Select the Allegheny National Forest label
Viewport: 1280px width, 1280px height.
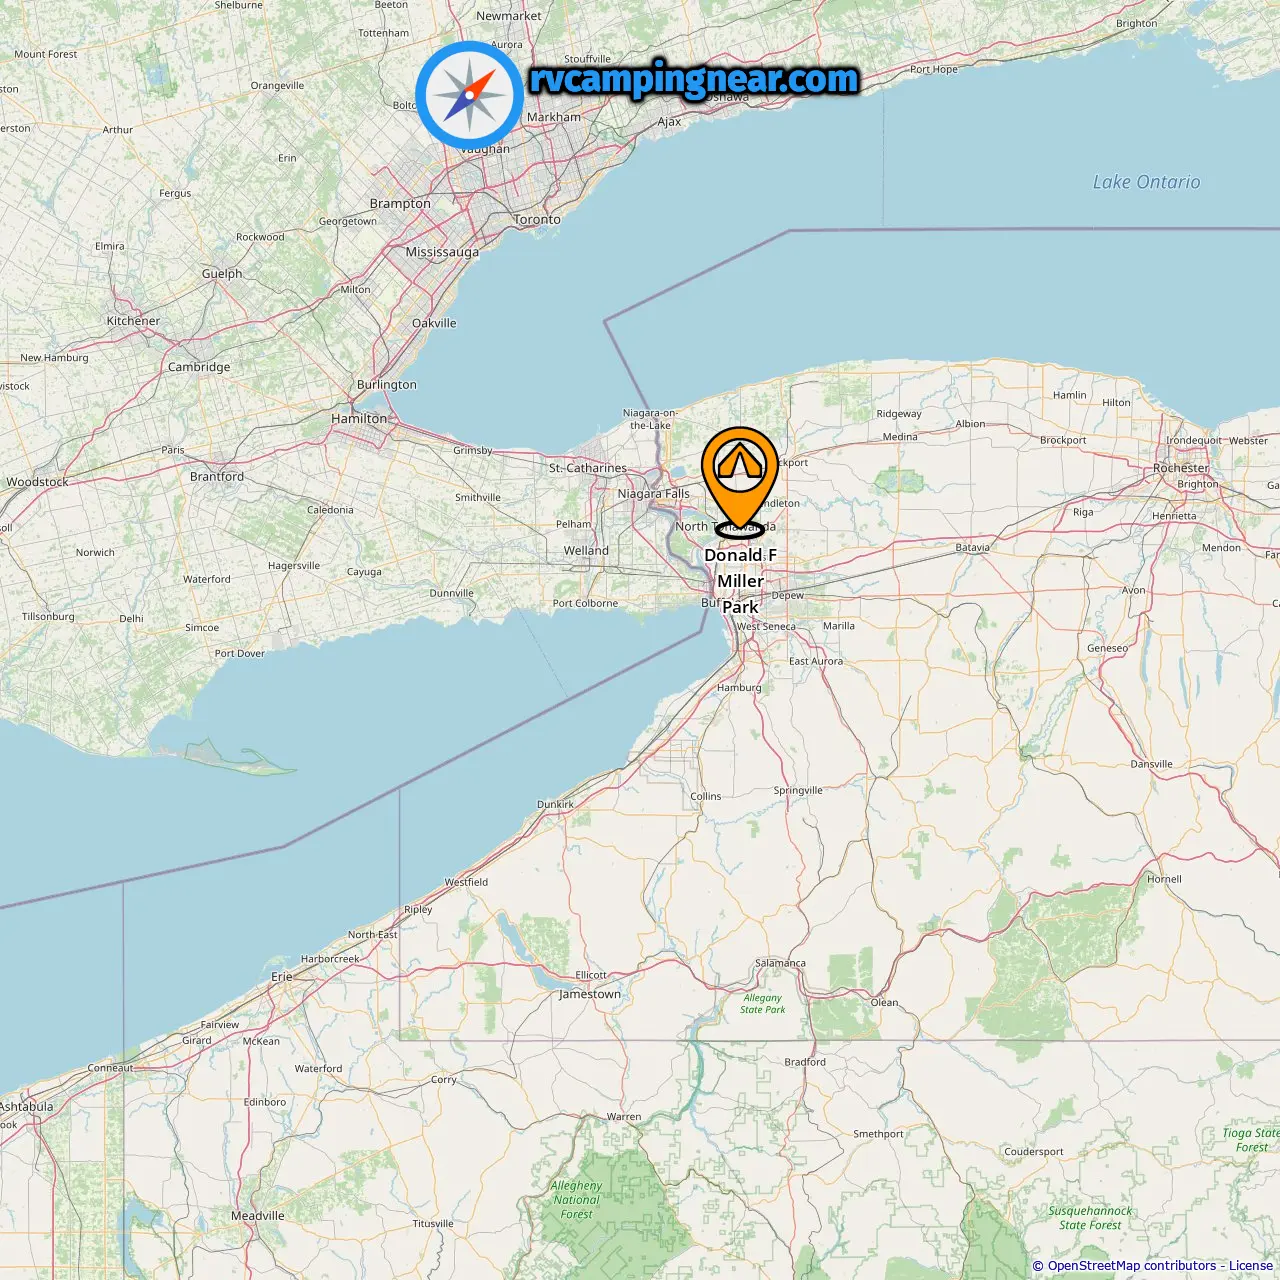[576, 1200]
